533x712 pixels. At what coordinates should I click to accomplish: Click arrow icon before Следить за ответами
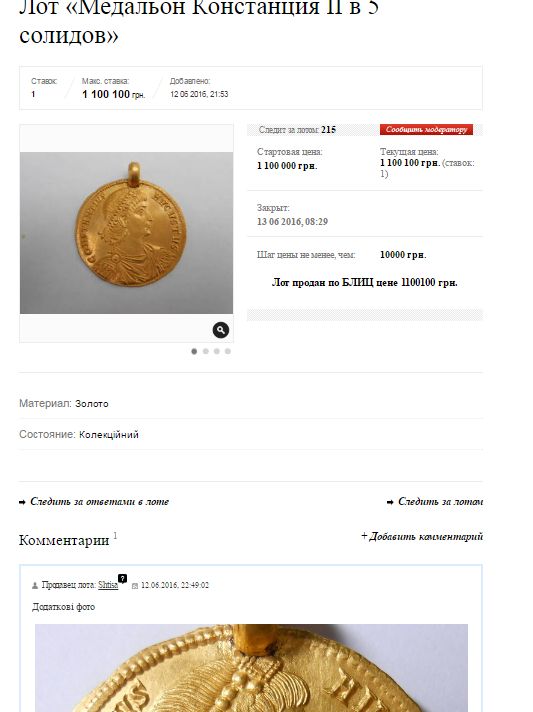pyautogui.click(x=22, y=502)
